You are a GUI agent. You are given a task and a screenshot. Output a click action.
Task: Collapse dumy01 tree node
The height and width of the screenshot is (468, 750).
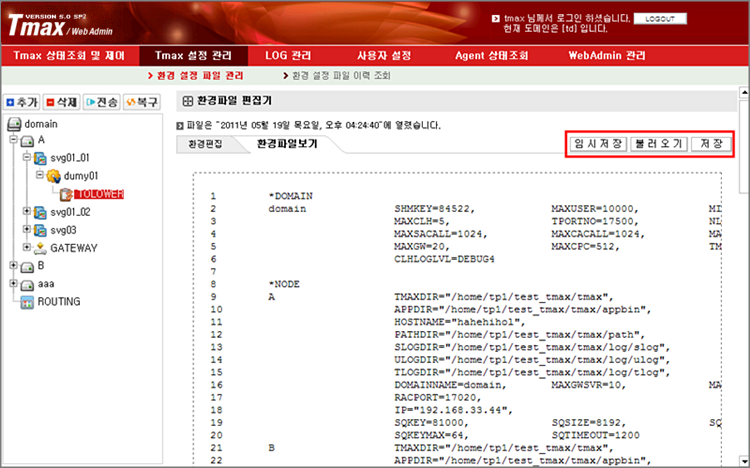40,175
